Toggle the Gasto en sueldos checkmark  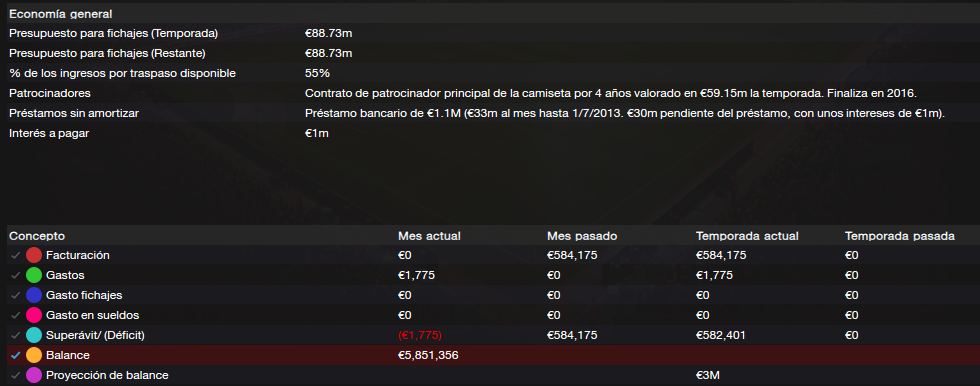[x=15, y=315]
